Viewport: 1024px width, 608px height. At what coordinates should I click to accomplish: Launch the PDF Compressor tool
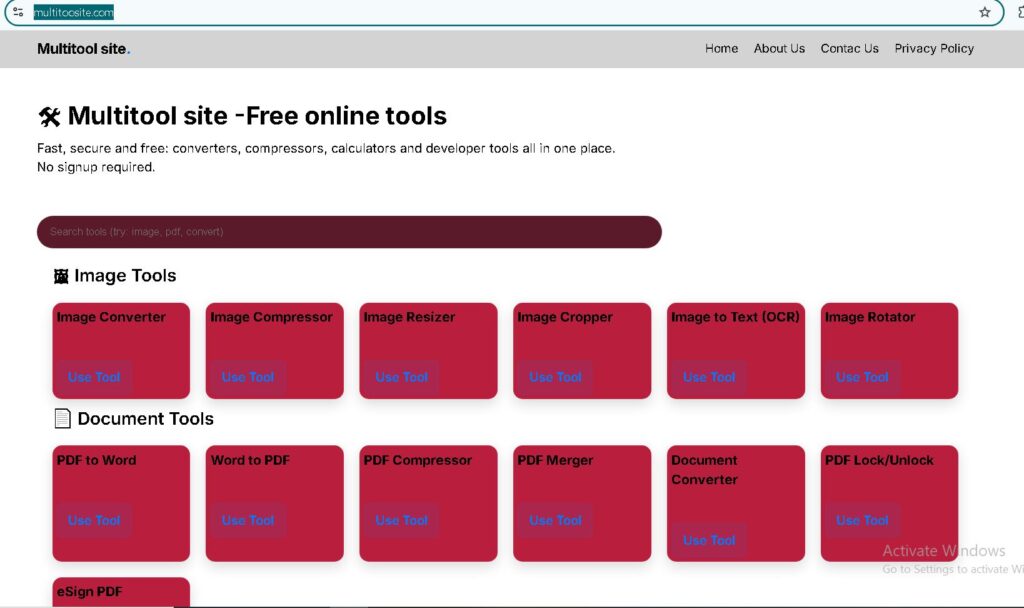coord(401,520)
